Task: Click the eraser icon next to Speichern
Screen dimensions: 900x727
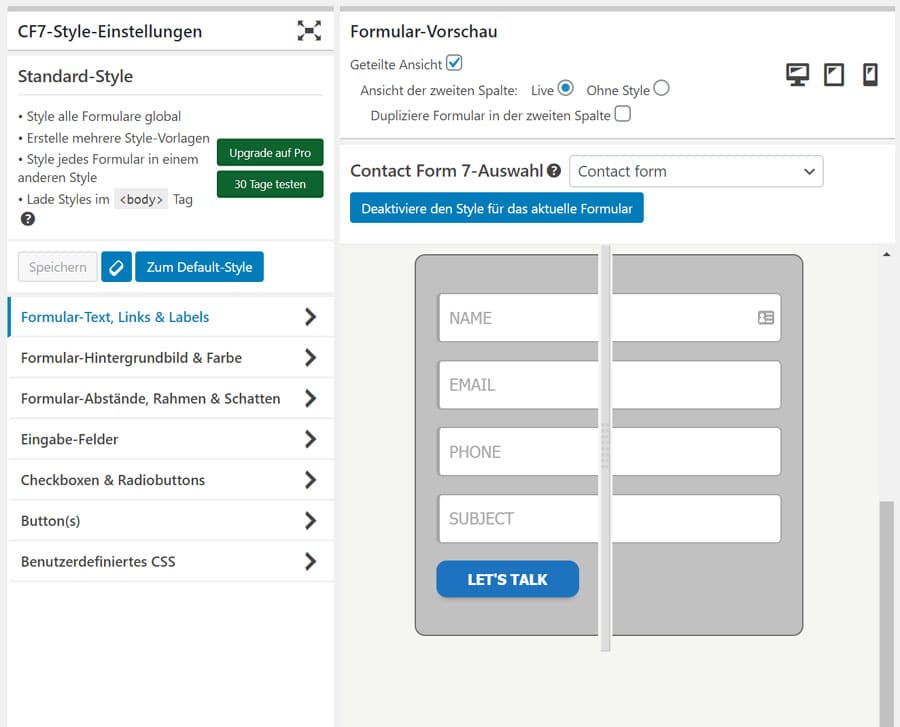Action: [x=116, y=266]
